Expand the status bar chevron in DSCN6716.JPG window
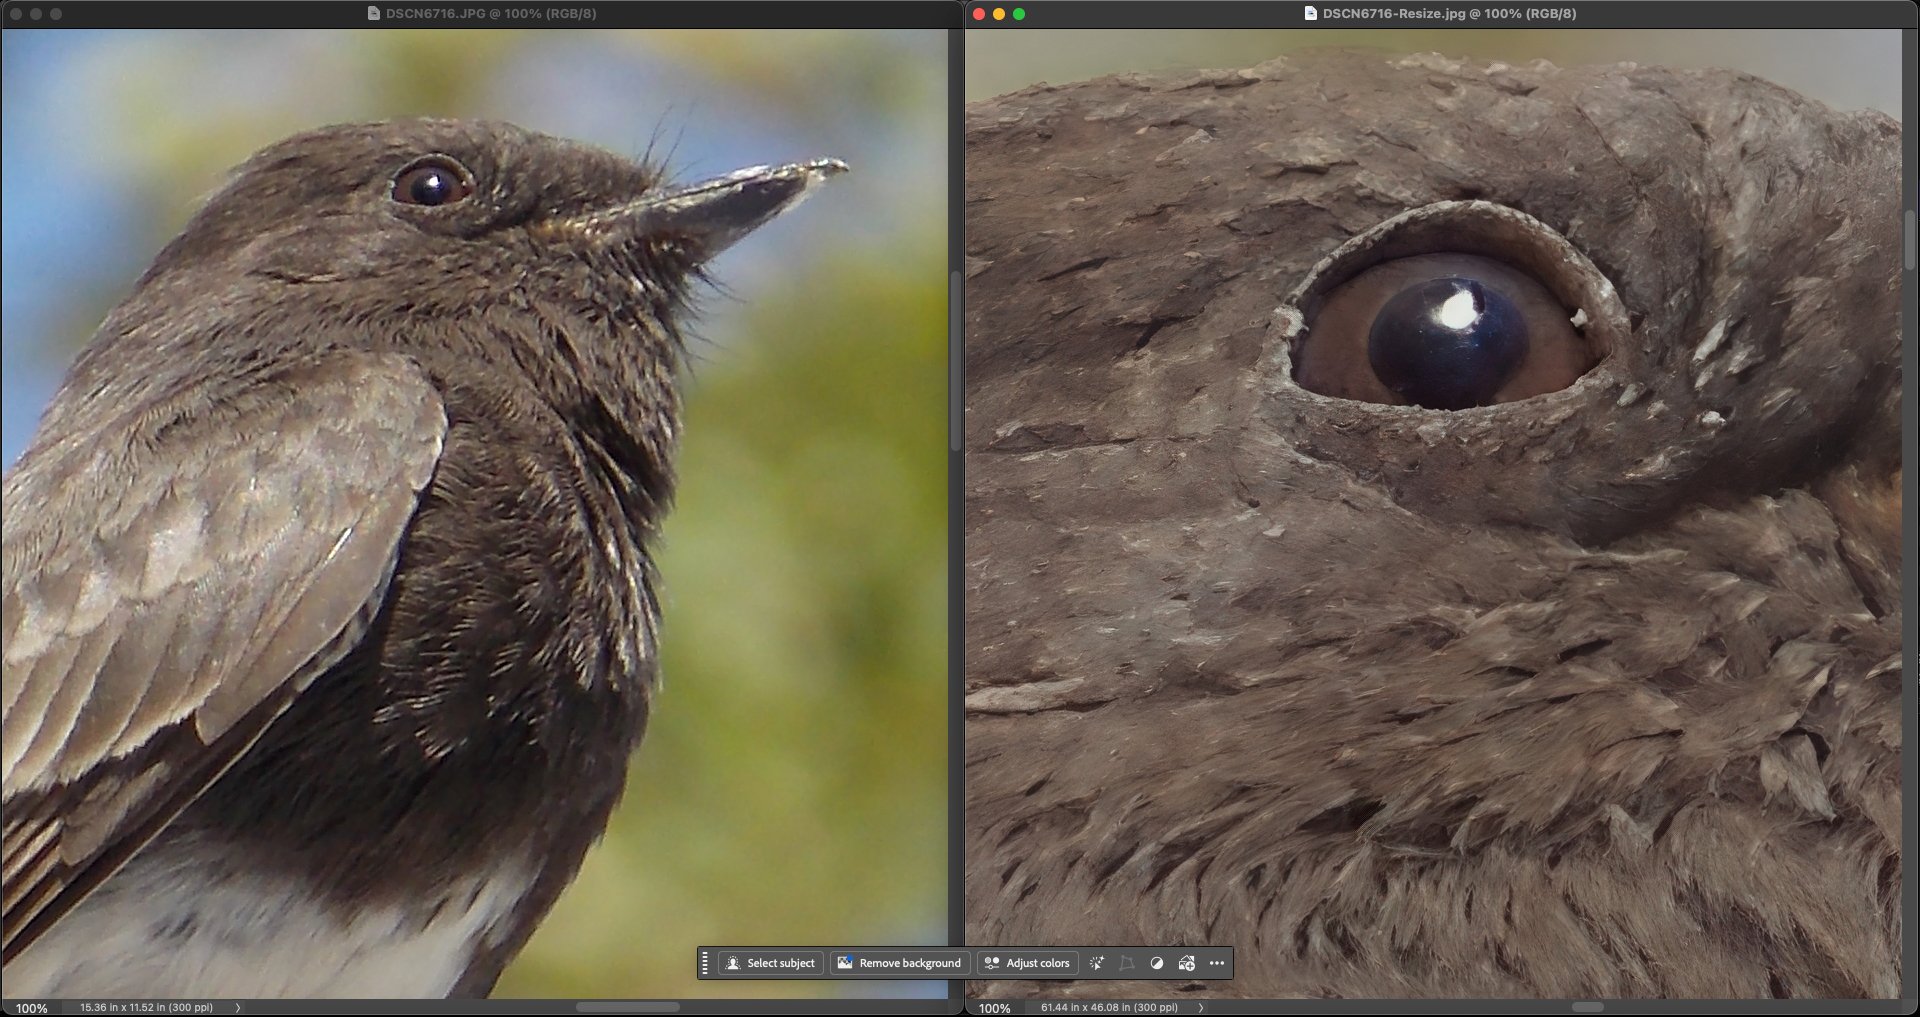The height and width of the screenshot is (1017, 1920). click(238, 1008)
